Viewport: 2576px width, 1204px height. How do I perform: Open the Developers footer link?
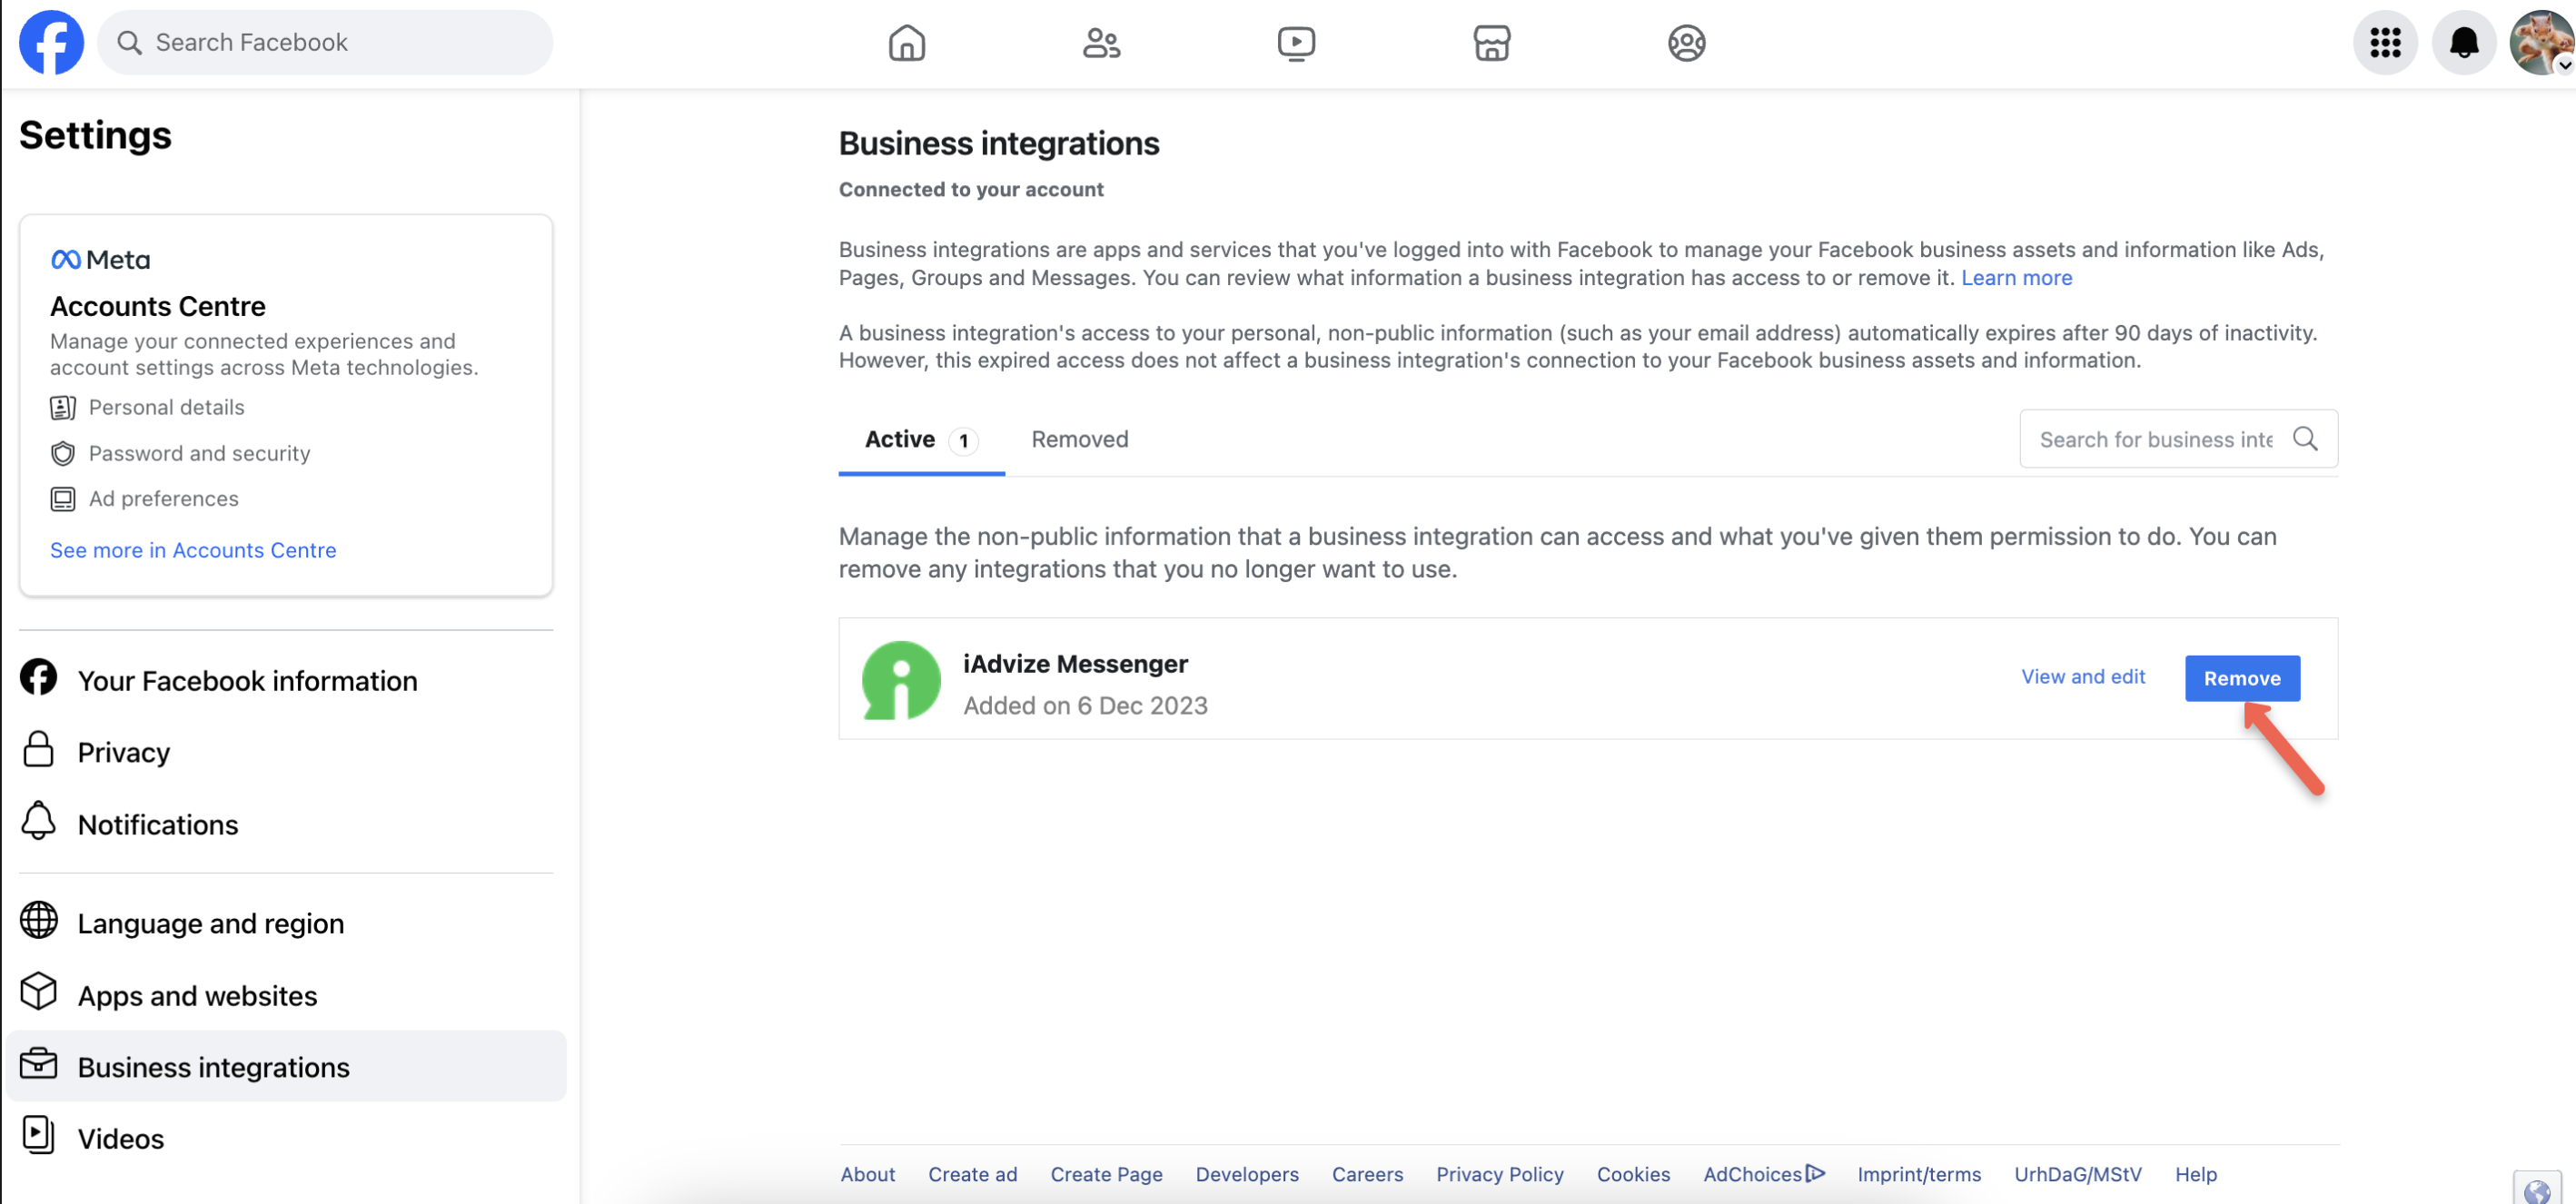[1247, 1174]
